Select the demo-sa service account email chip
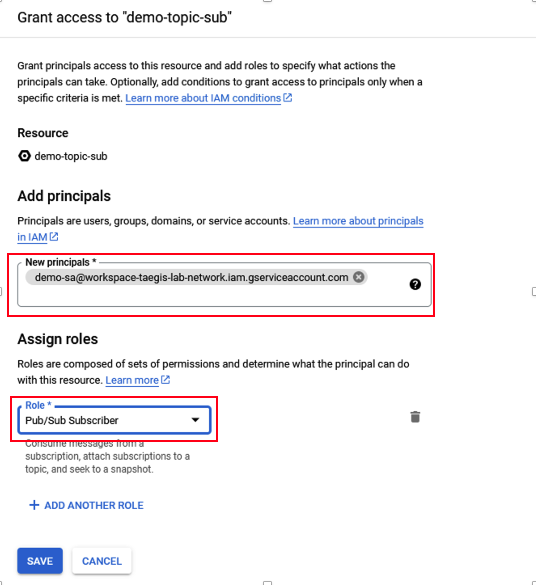The height and width of the screenshot is (585, 536). click(x=191, y=277)
